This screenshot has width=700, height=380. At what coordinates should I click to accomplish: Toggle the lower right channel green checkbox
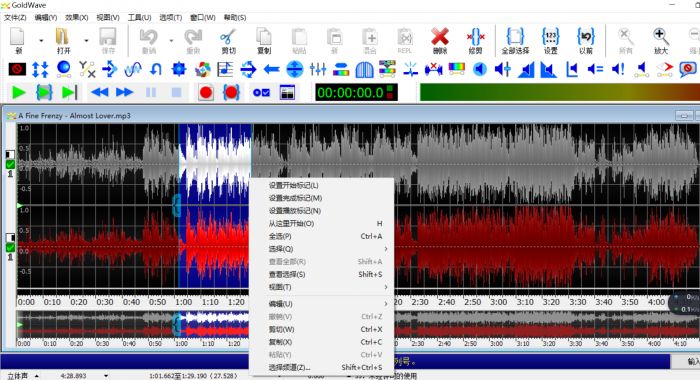click(x=10, y=248)
